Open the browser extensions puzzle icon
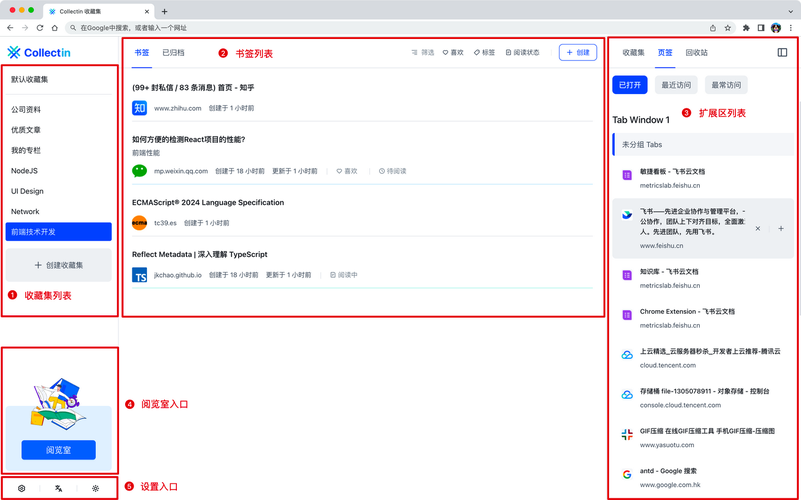This screenshot has height=500, width=801. coord(746,28)
